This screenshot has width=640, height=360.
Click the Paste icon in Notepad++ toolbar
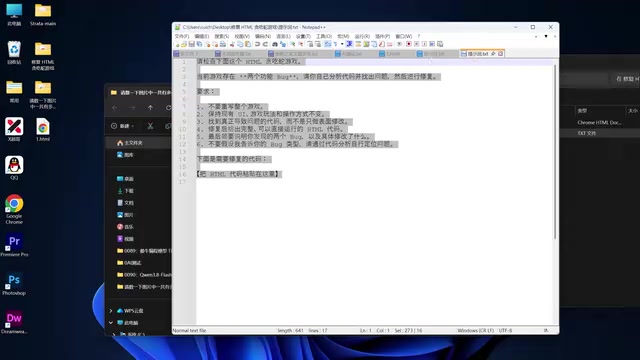[248, 44]
